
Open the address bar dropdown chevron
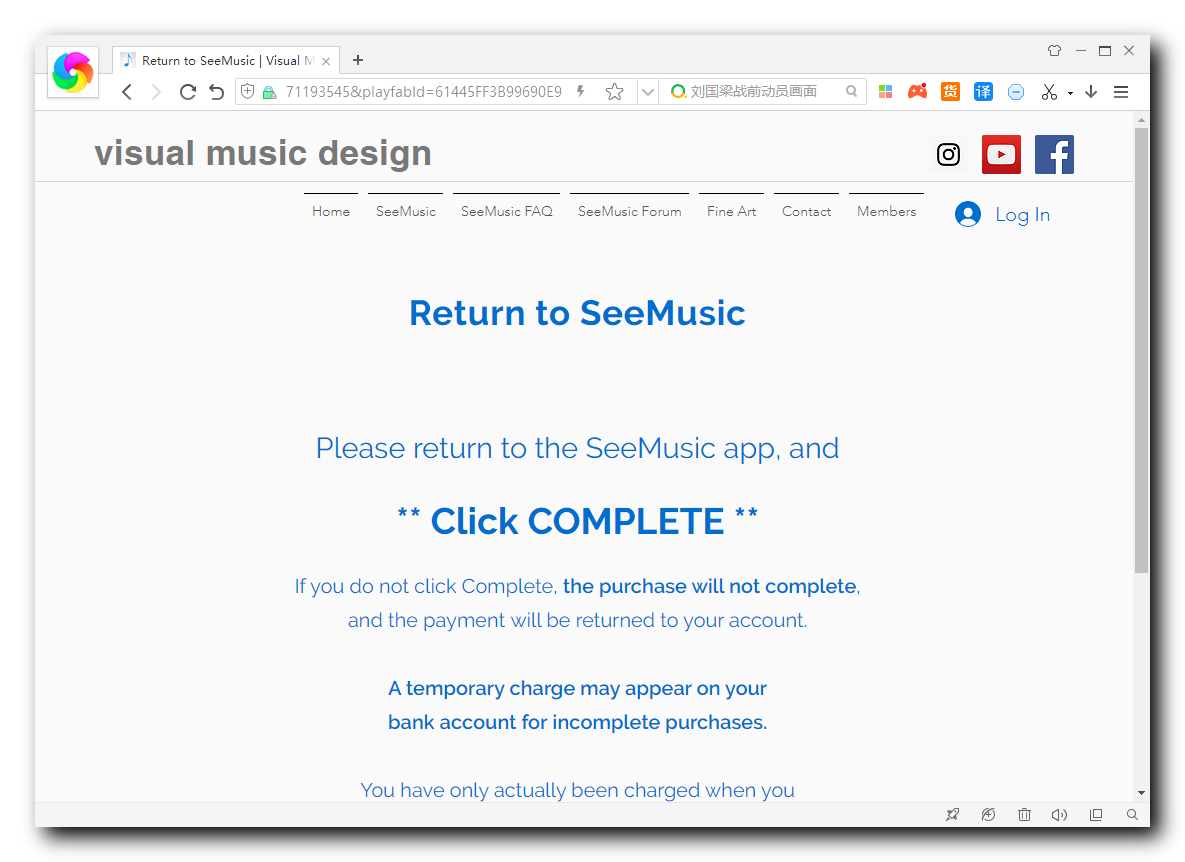click(647, 91)
